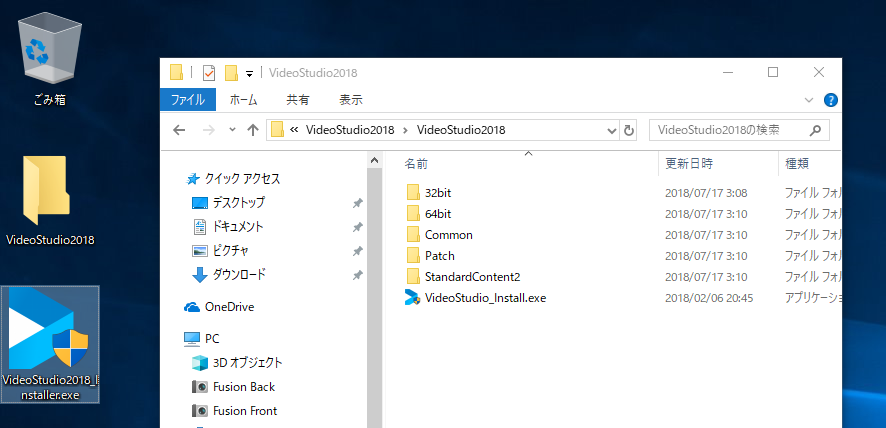Click the 2018/07/17 3:08 date cell
Image resolution: width=886 pixels, height=428 pixels.
(x=706, y=193)
